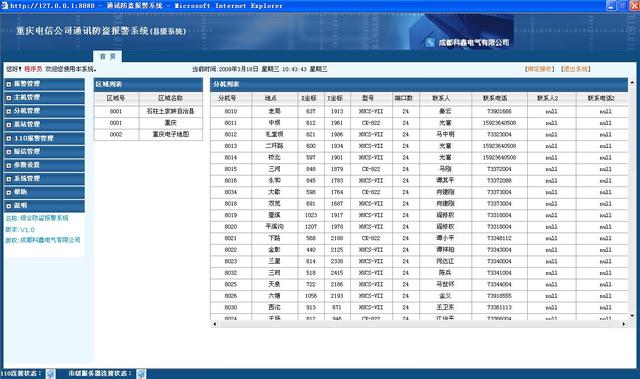Click the Y coordinate 2415 cell
The height and width of the screenshot is (379, 640).
coord(337,273)
